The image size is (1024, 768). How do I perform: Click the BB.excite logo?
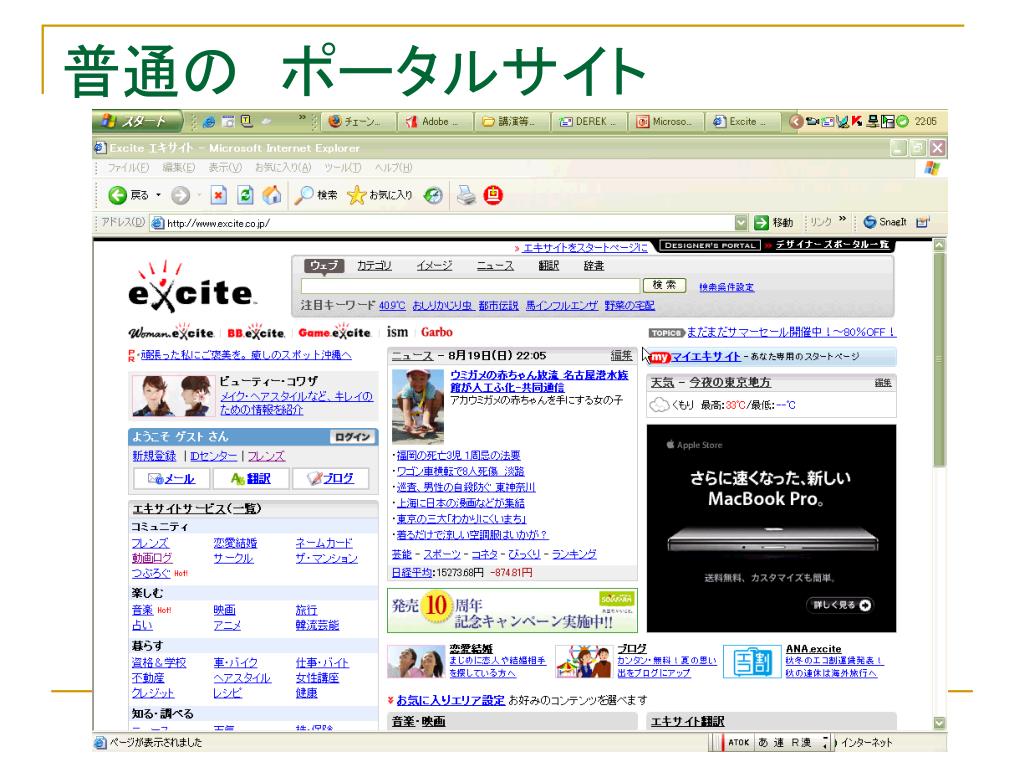tap(255, 332)
